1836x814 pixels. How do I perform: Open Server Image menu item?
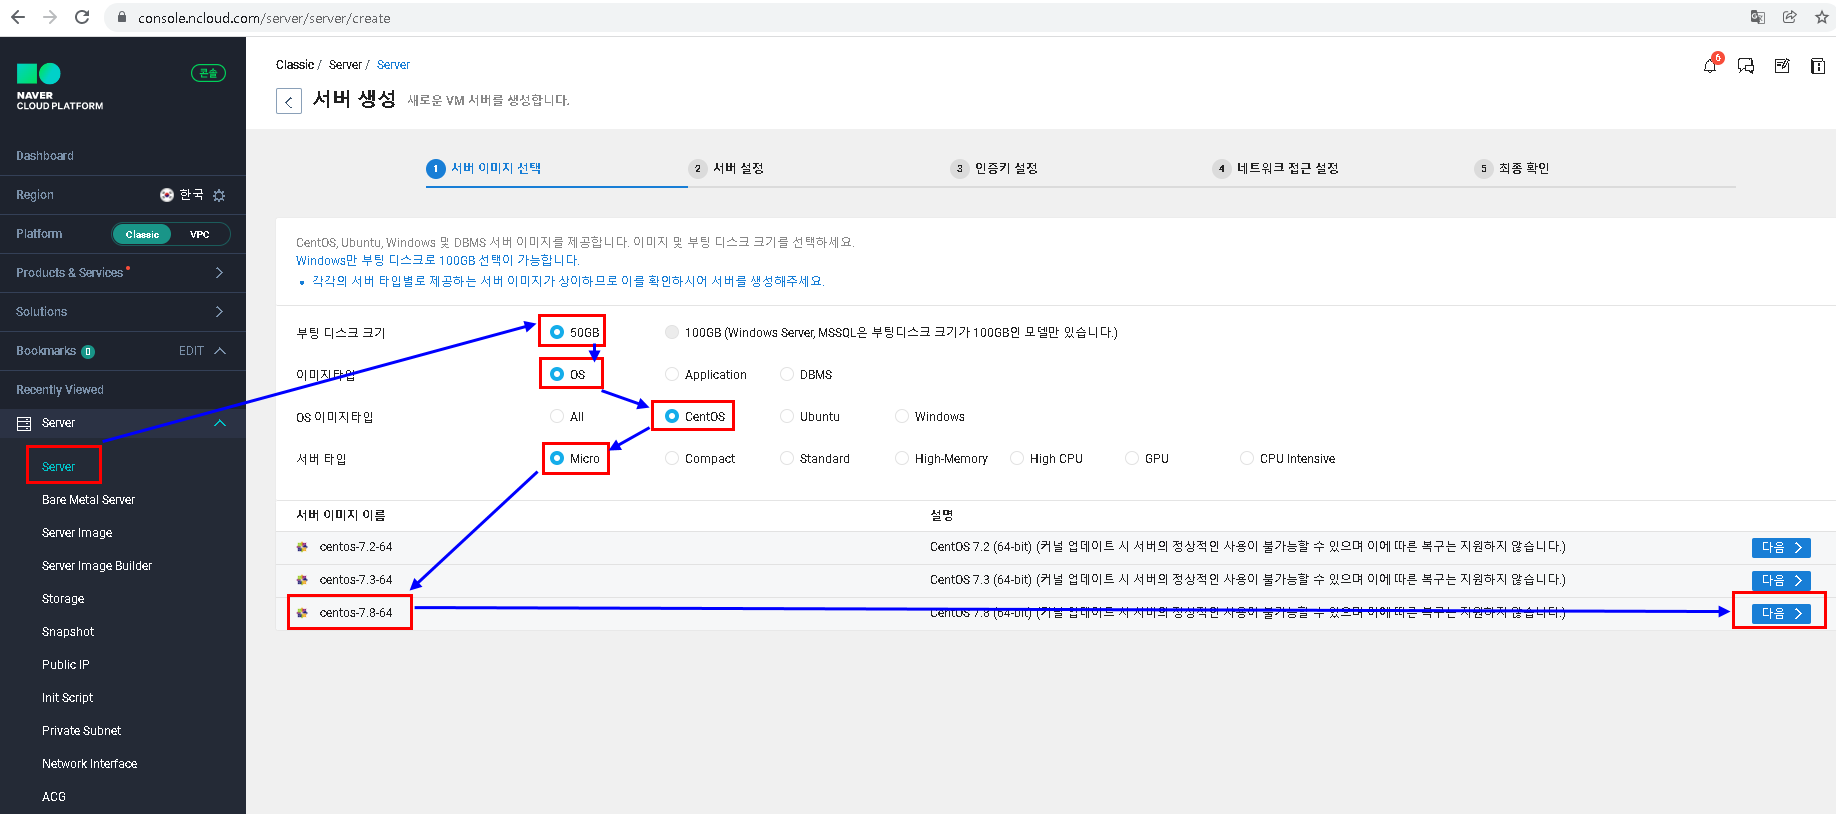pos(77,533)
